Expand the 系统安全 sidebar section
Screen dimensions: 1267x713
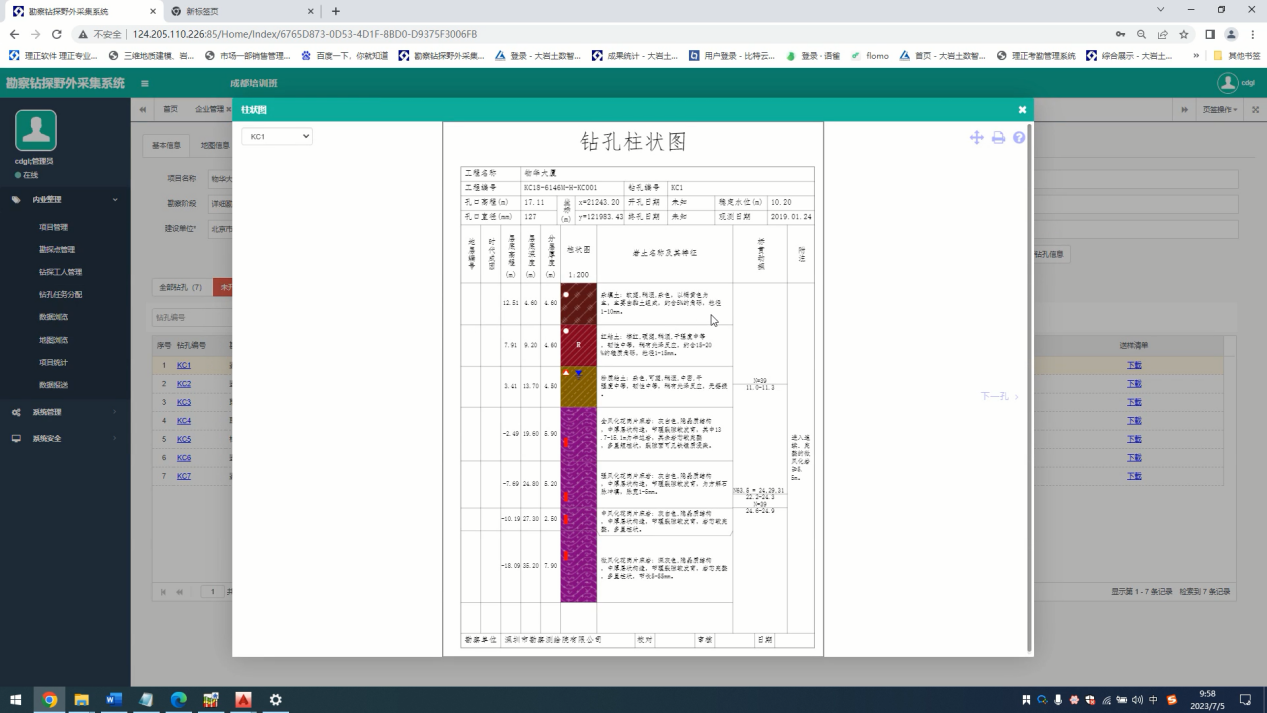pos(65,439)
